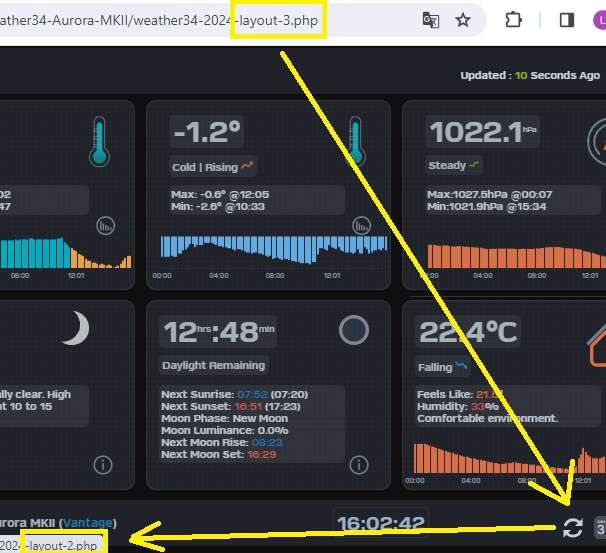Open the purple profile avatar
This screenshot has height=553, width=606.
tap(600, 20)
